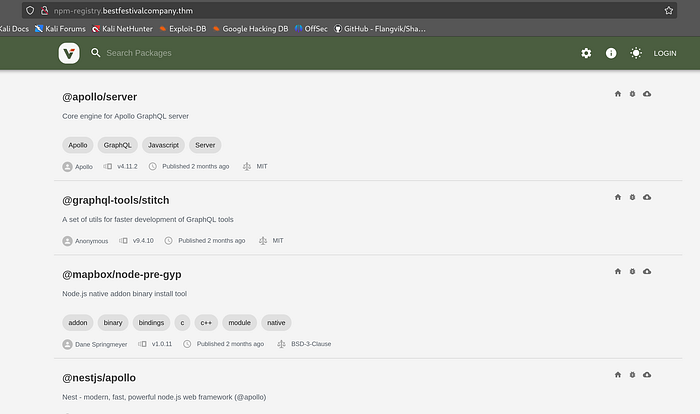Screen dimensions: 700x414
Task: Click the BSD-3-Clause license text
Action: click(x=311, y=344)
